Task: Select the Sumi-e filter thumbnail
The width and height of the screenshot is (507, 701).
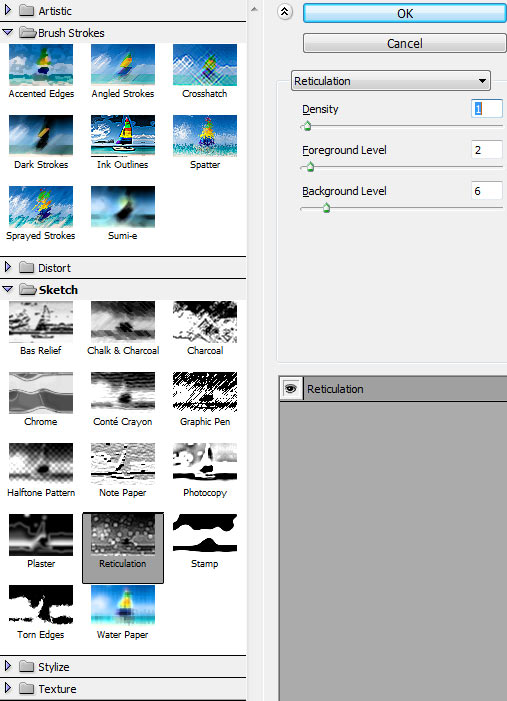Action: pyautogui.click(x=123, y=207)
